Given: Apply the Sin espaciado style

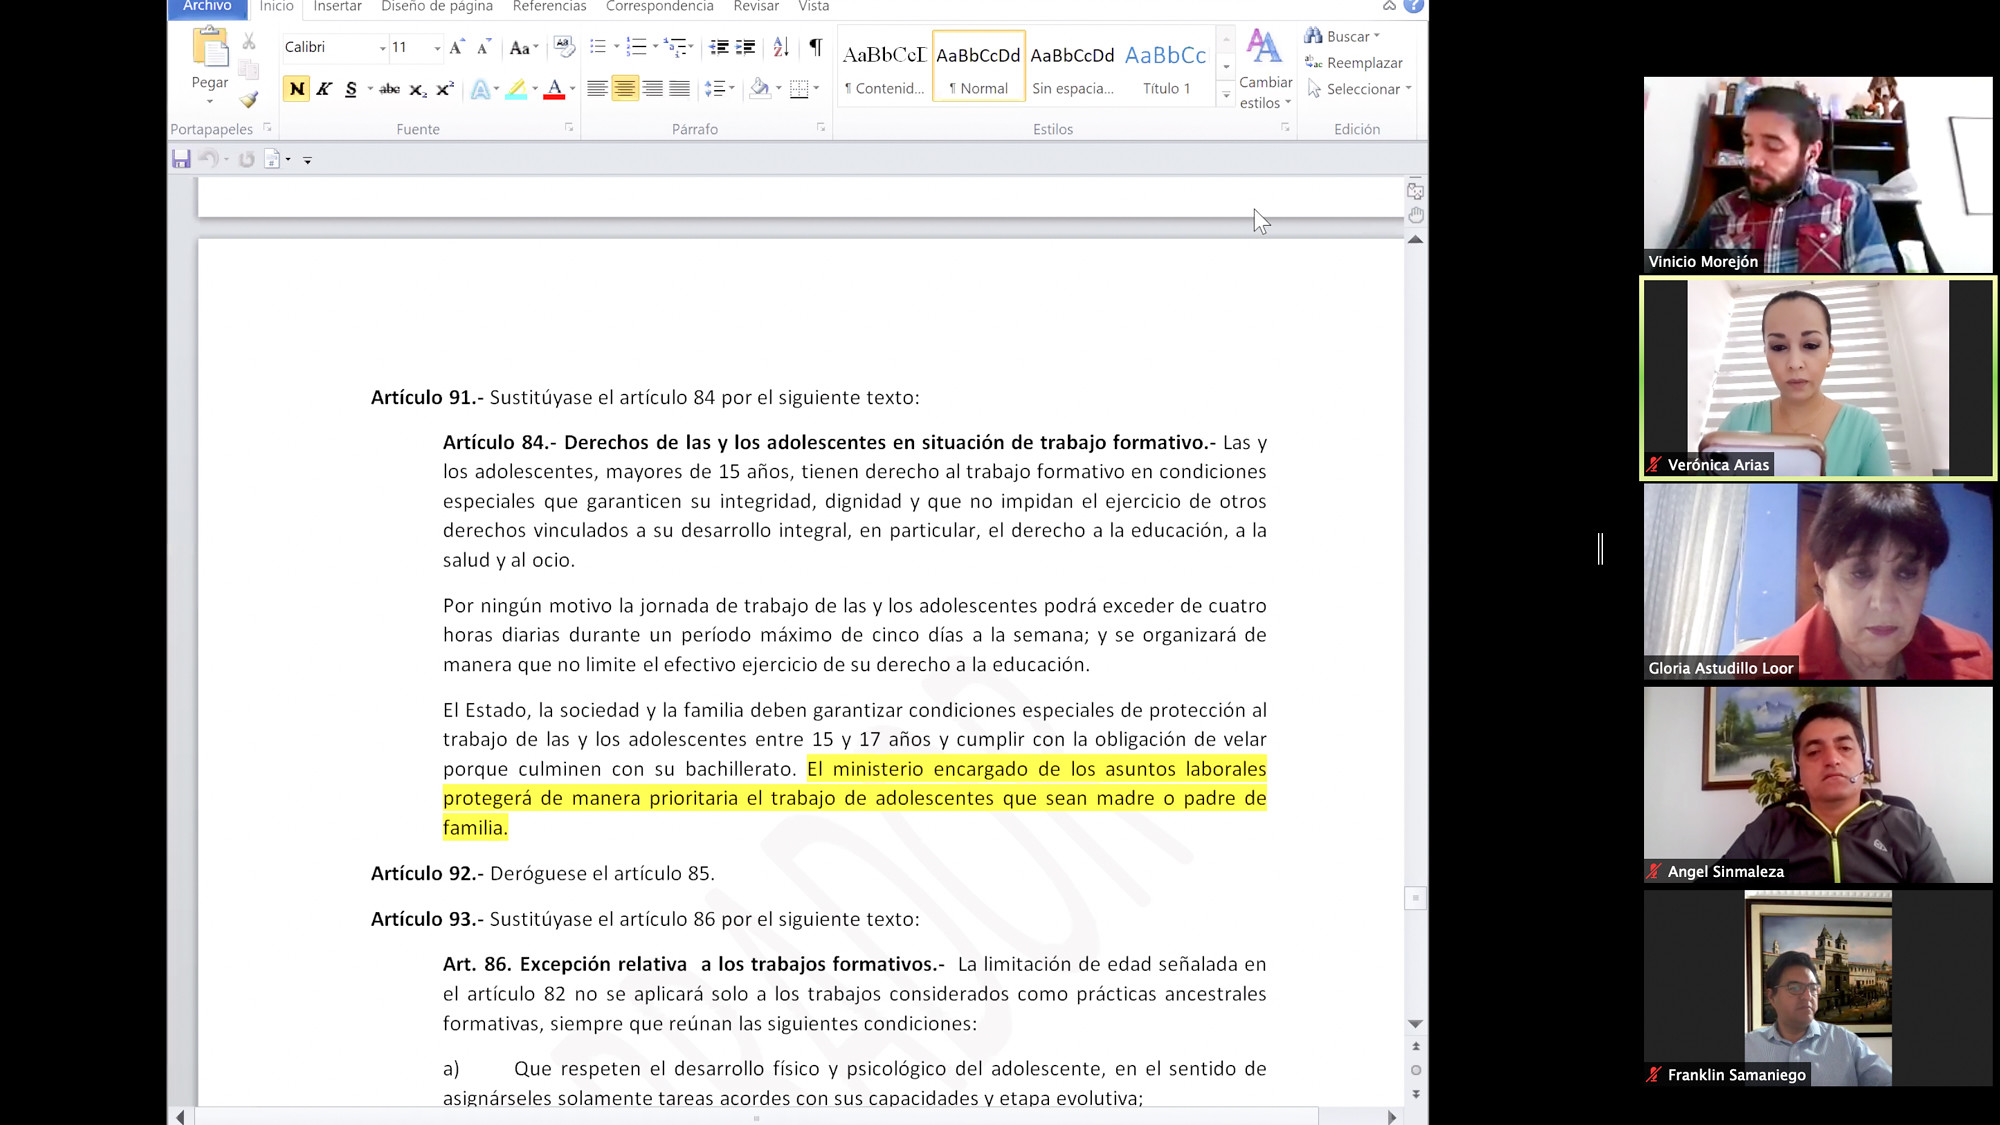Looking at the screenshot, I should click(1072, 66).
